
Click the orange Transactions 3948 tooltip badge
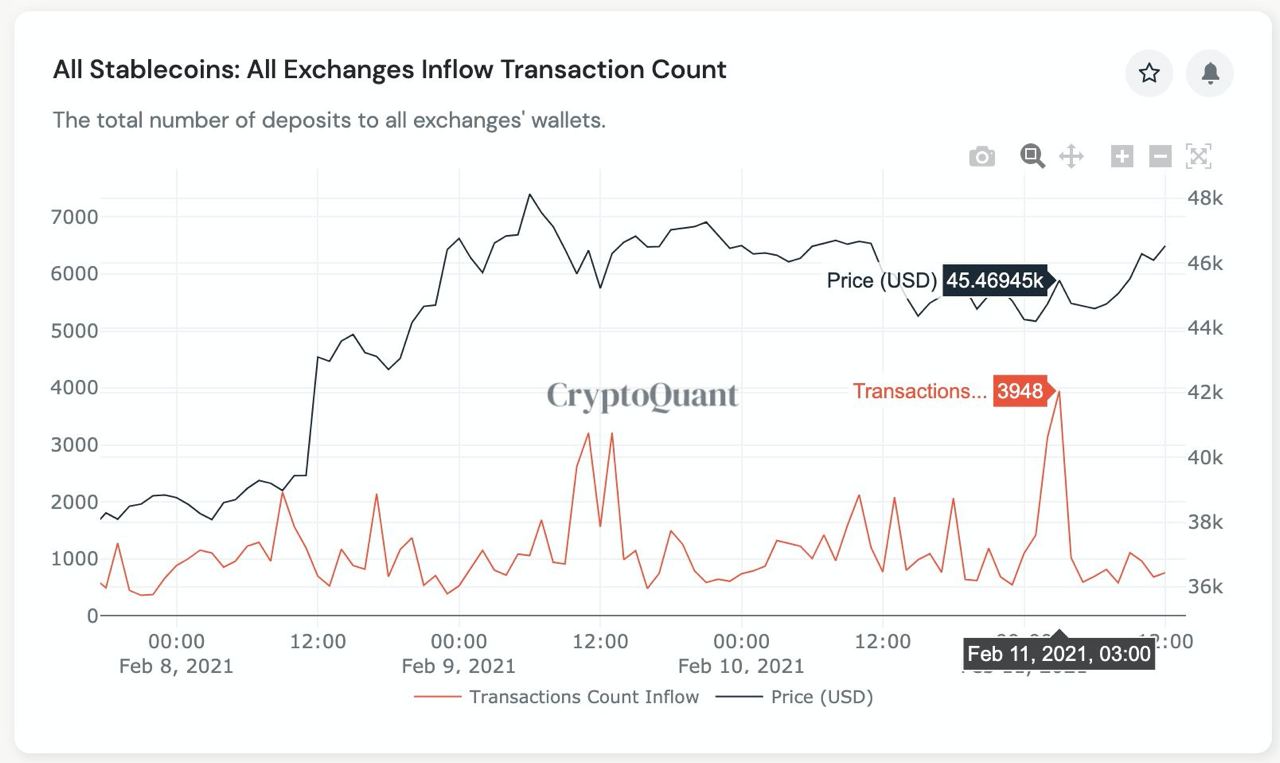point(1020,391)
